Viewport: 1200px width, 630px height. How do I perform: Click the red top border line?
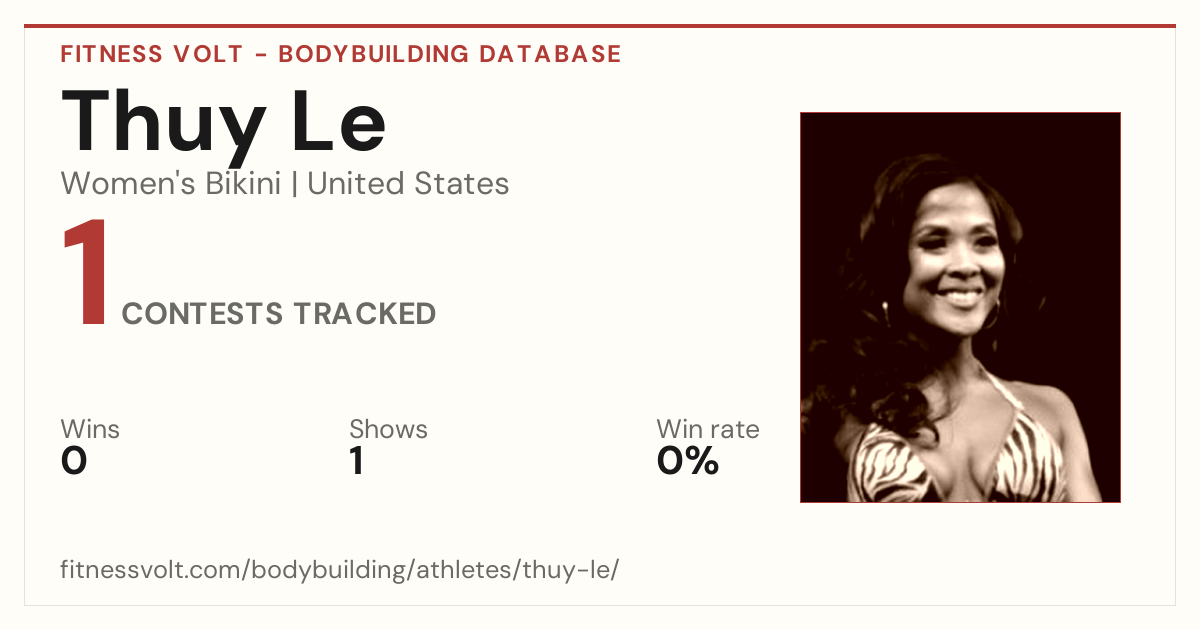600,26
